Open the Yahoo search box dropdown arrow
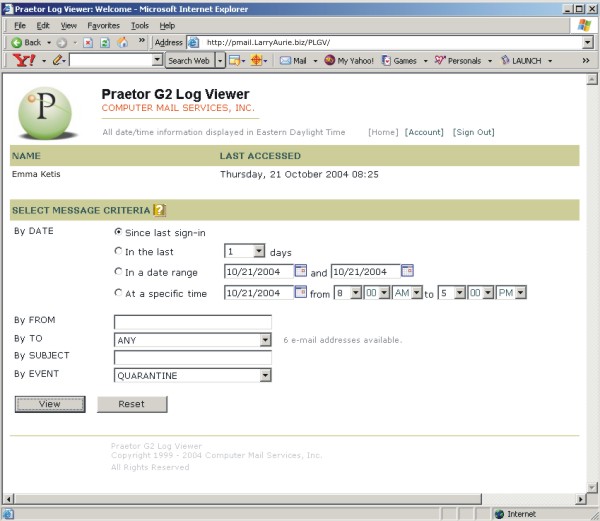 click(157, 60)
